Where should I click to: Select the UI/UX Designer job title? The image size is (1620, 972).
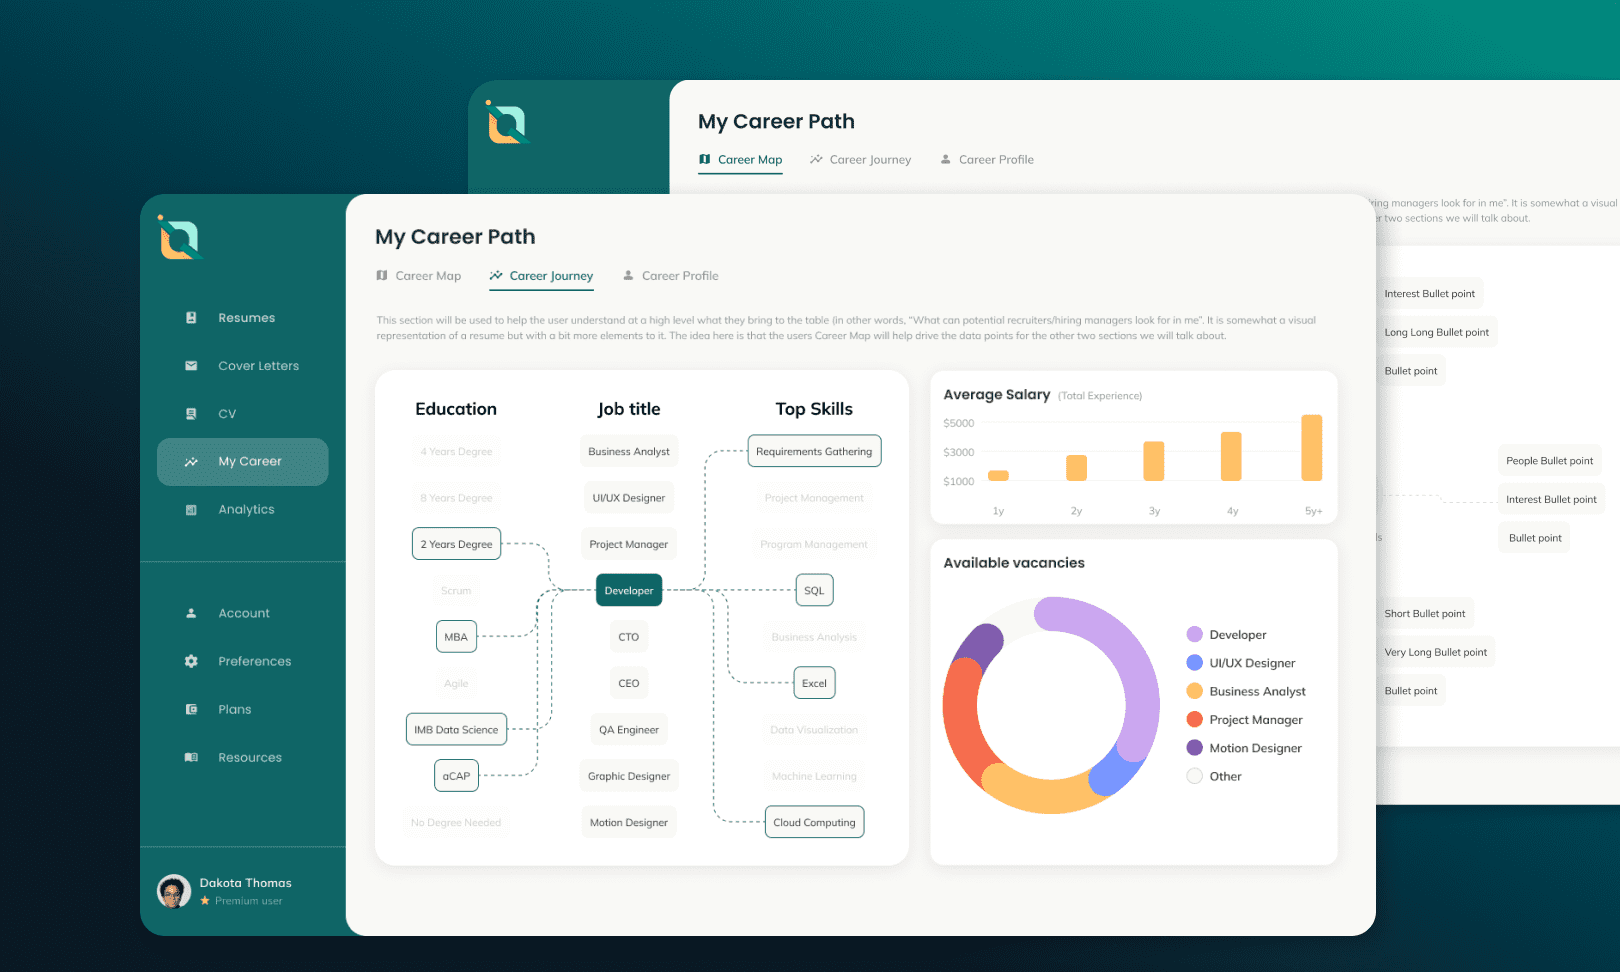point(629,498)
